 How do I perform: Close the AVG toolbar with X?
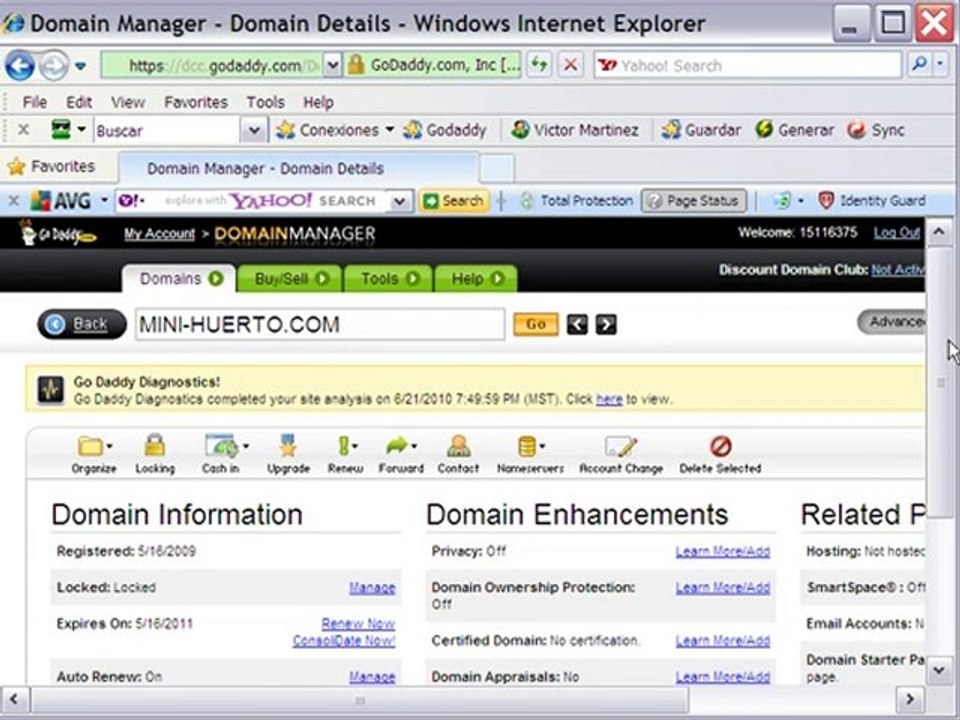[13, 200]
